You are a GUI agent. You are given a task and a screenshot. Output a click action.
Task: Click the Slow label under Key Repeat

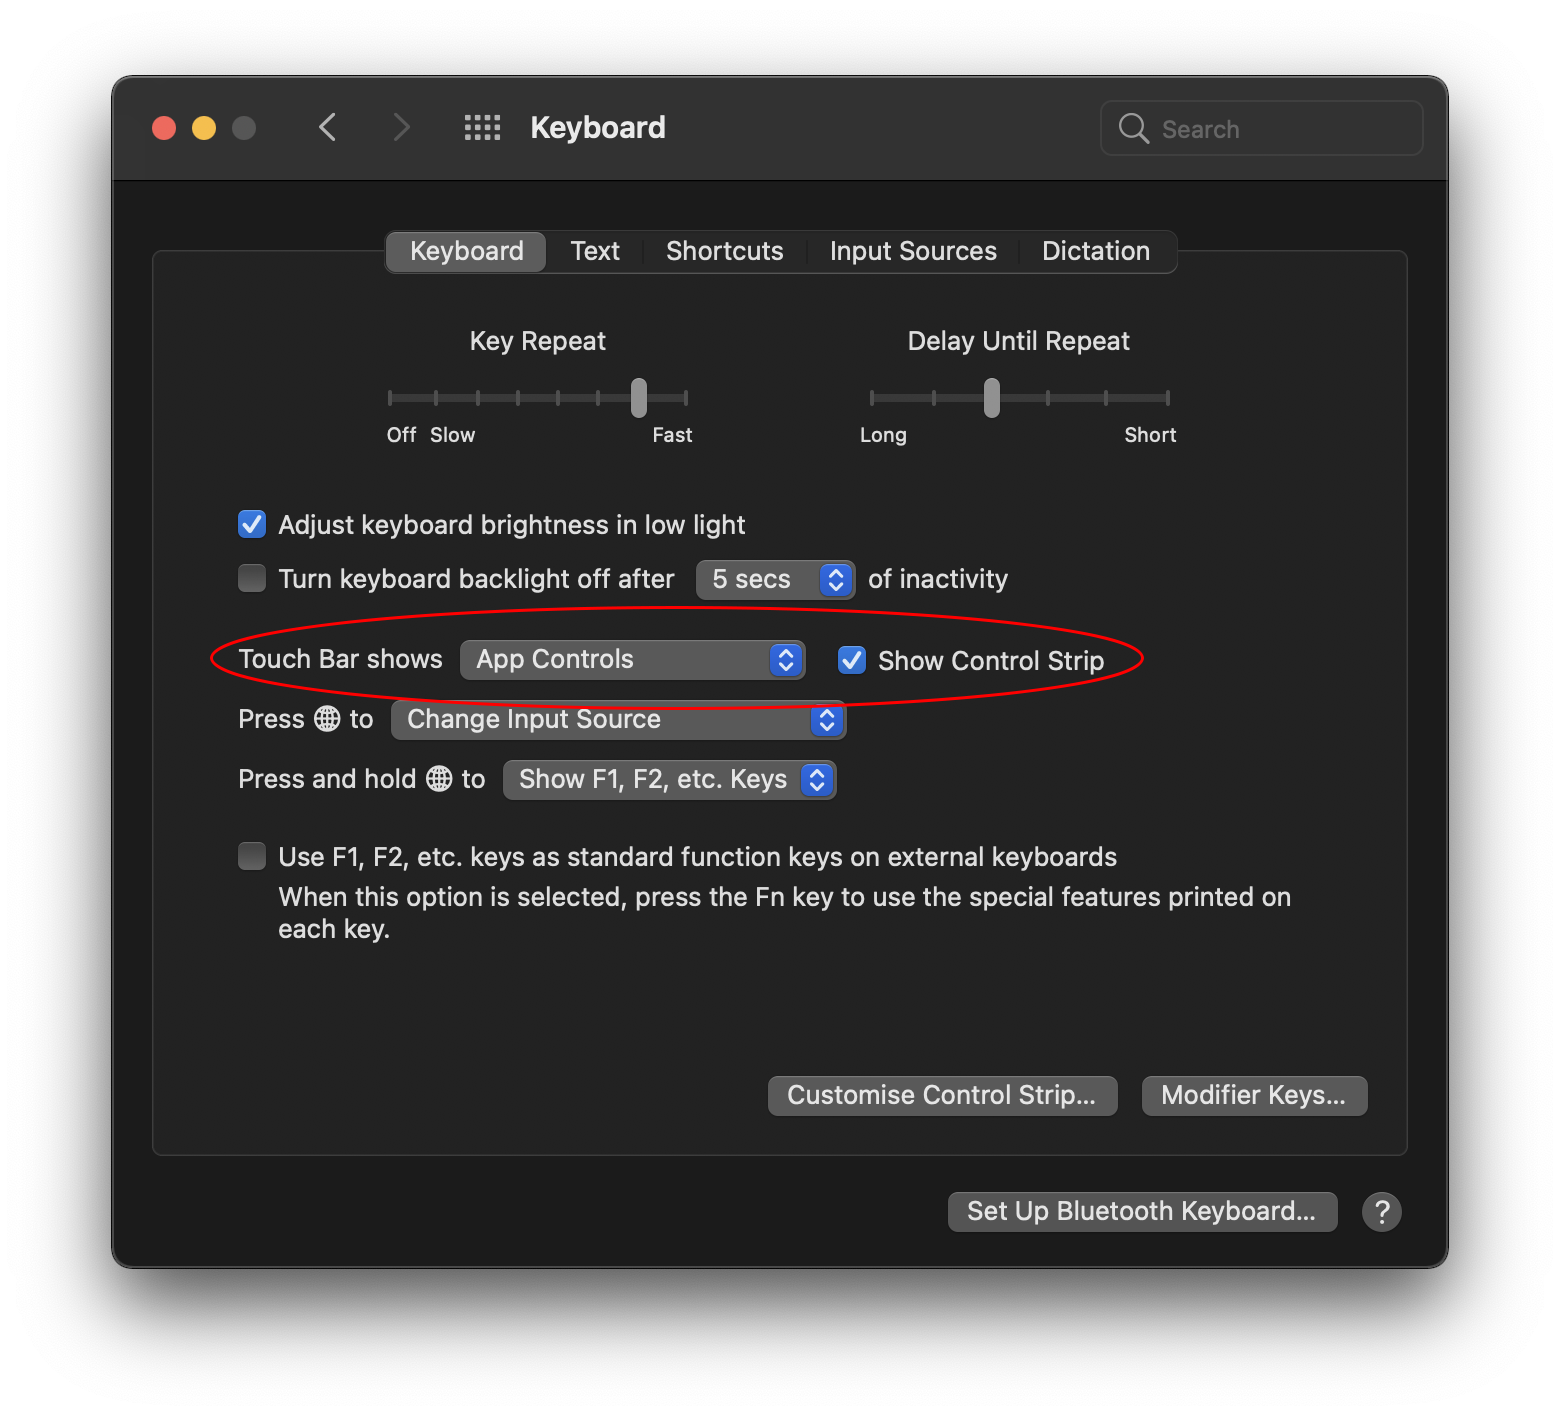coord(452,435)
